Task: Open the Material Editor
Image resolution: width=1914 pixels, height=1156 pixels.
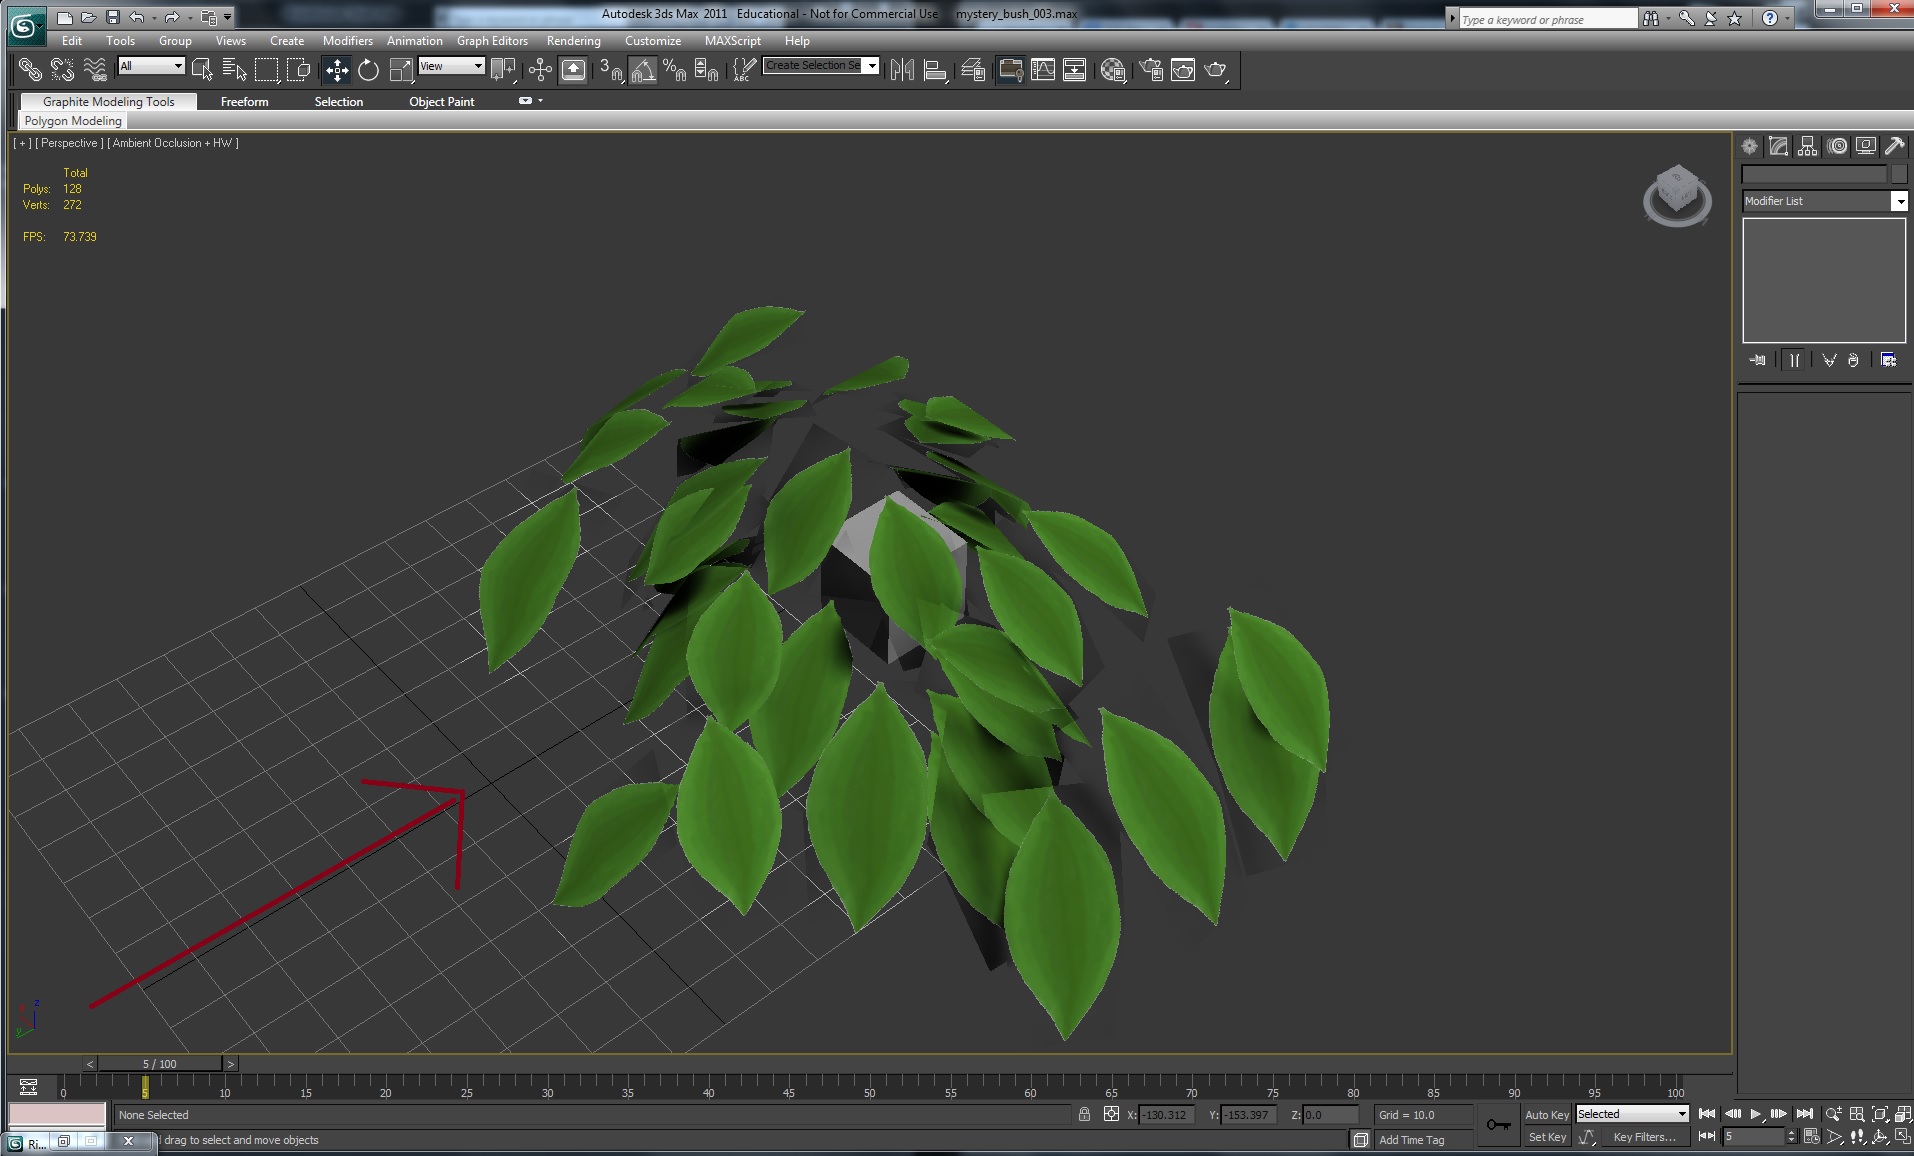Action: pyautogui.click(x=1113, y=69)
